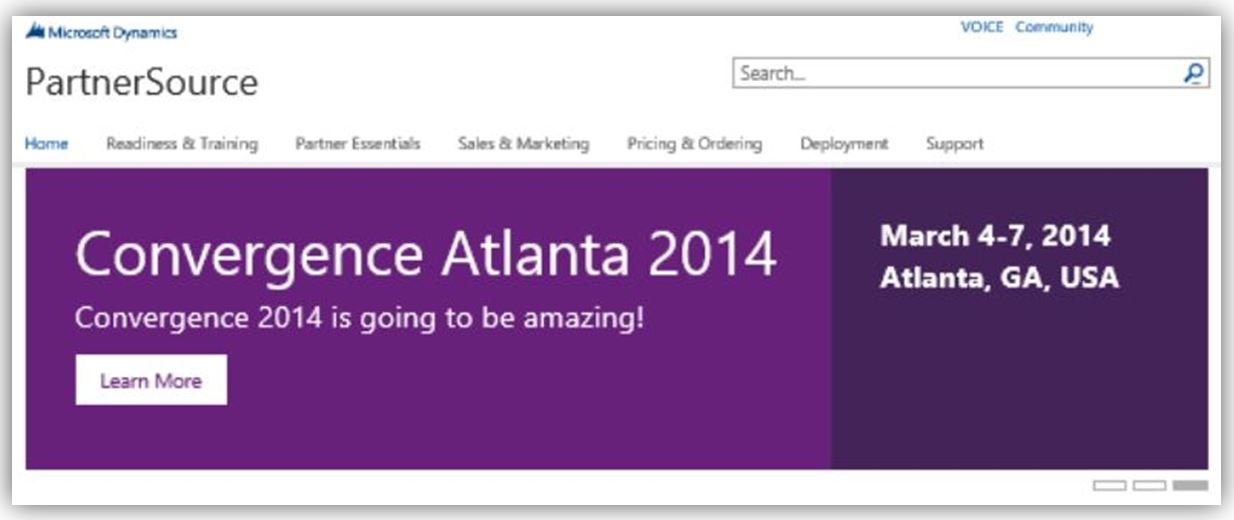Open Pricing & Ordering menu
1234x520 pixels.
coord(694,143)
